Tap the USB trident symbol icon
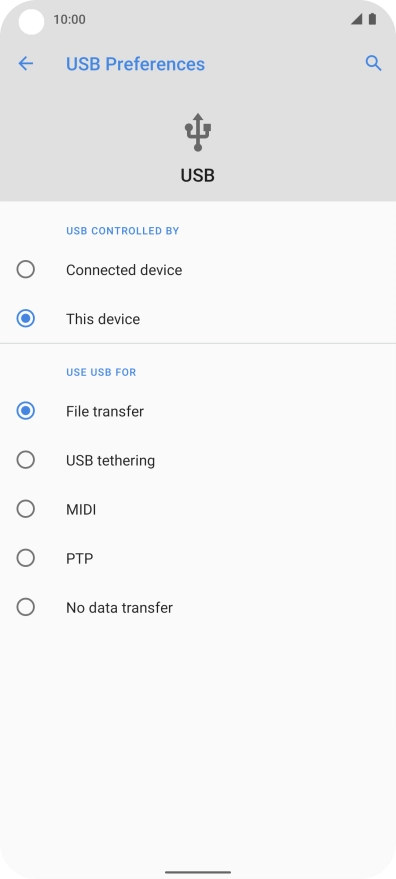 [198, 132]
